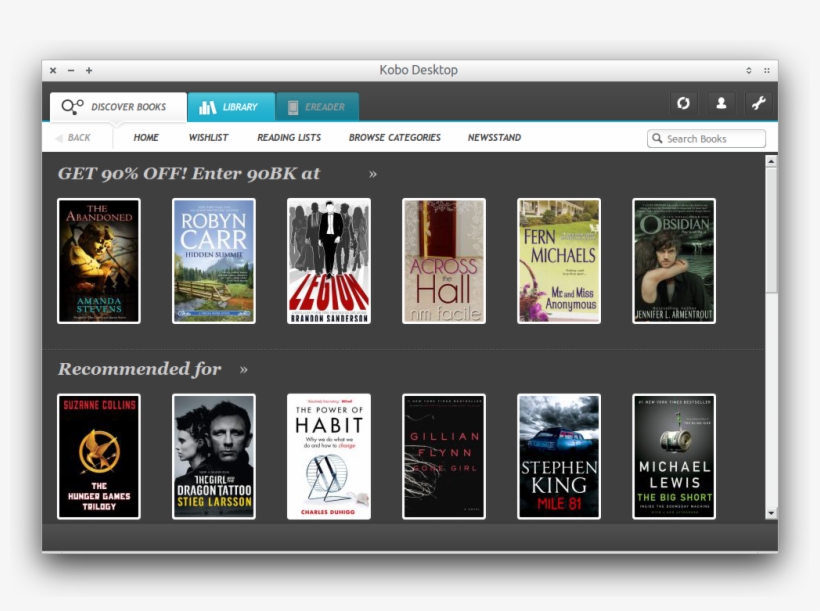Open Browse Categories menu
The height and width of the screenshot is (611, 820).
pyautogui.click(x=394, y=138)
